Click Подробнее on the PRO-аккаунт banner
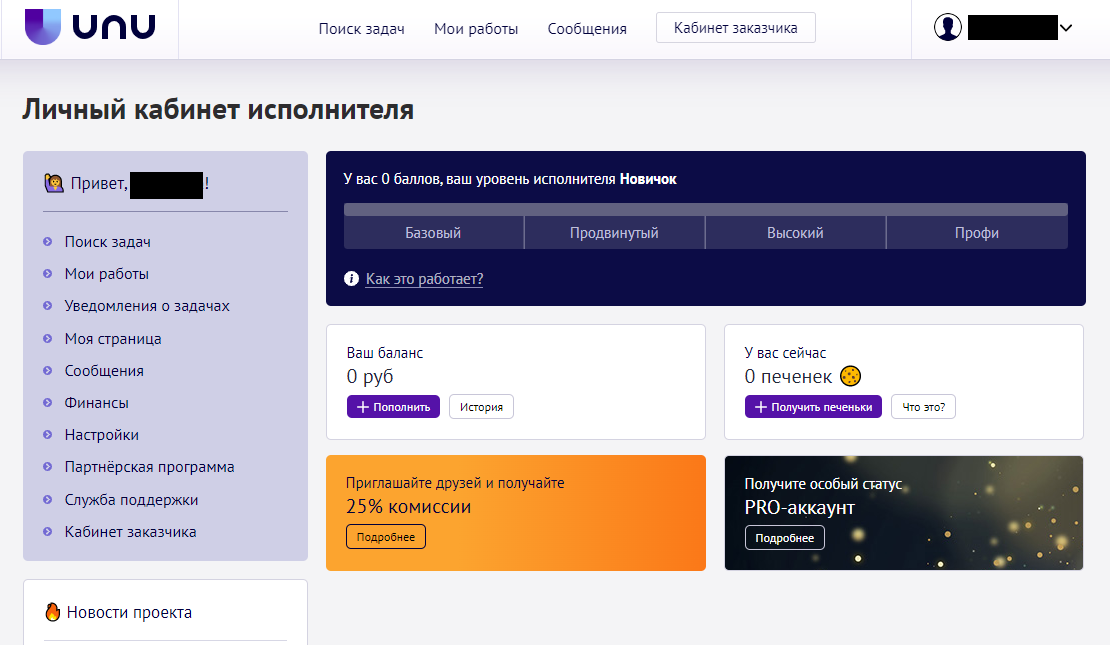 tap(784, 538)
